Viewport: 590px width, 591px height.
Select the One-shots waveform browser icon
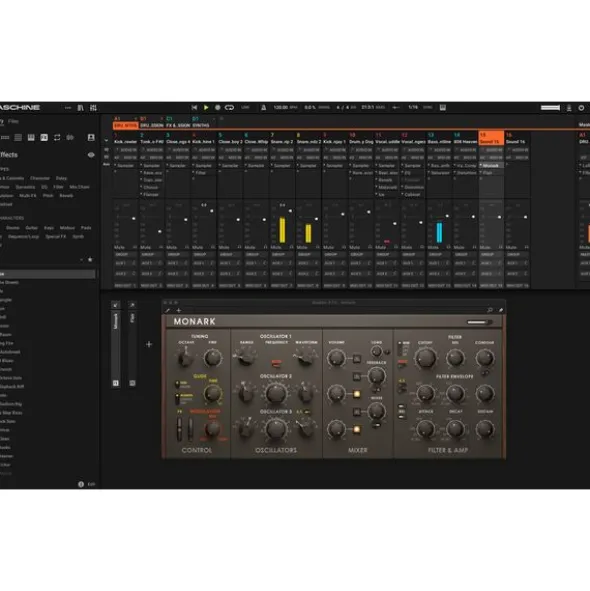click(70, 138)
